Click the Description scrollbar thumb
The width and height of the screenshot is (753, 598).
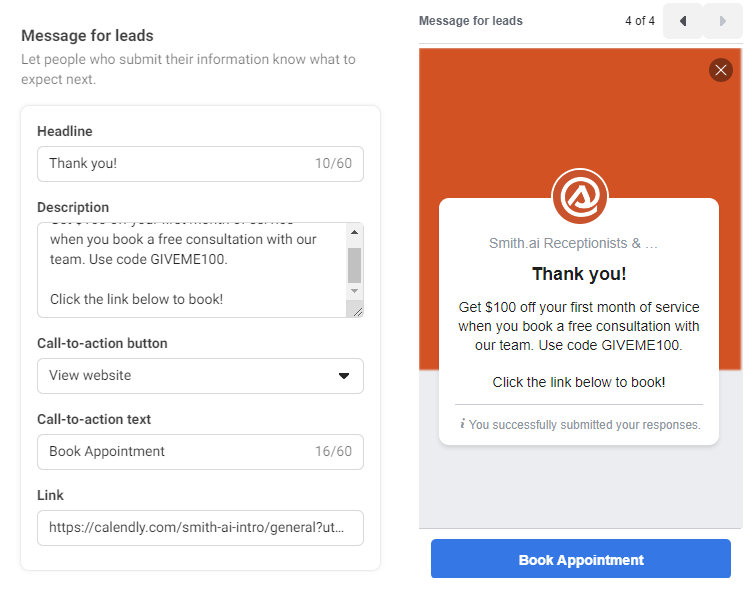coord(354,264)
